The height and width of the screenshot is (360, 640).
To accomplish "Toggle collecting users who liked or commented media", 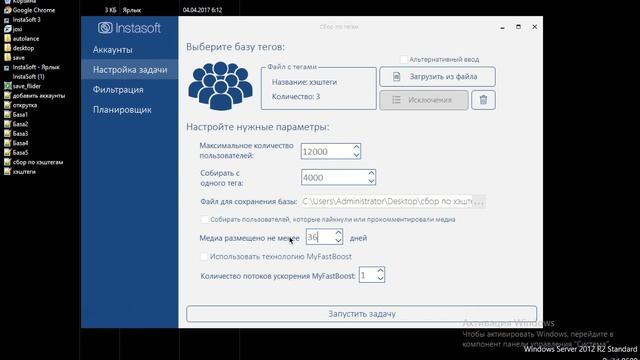I will click(204, 220).
